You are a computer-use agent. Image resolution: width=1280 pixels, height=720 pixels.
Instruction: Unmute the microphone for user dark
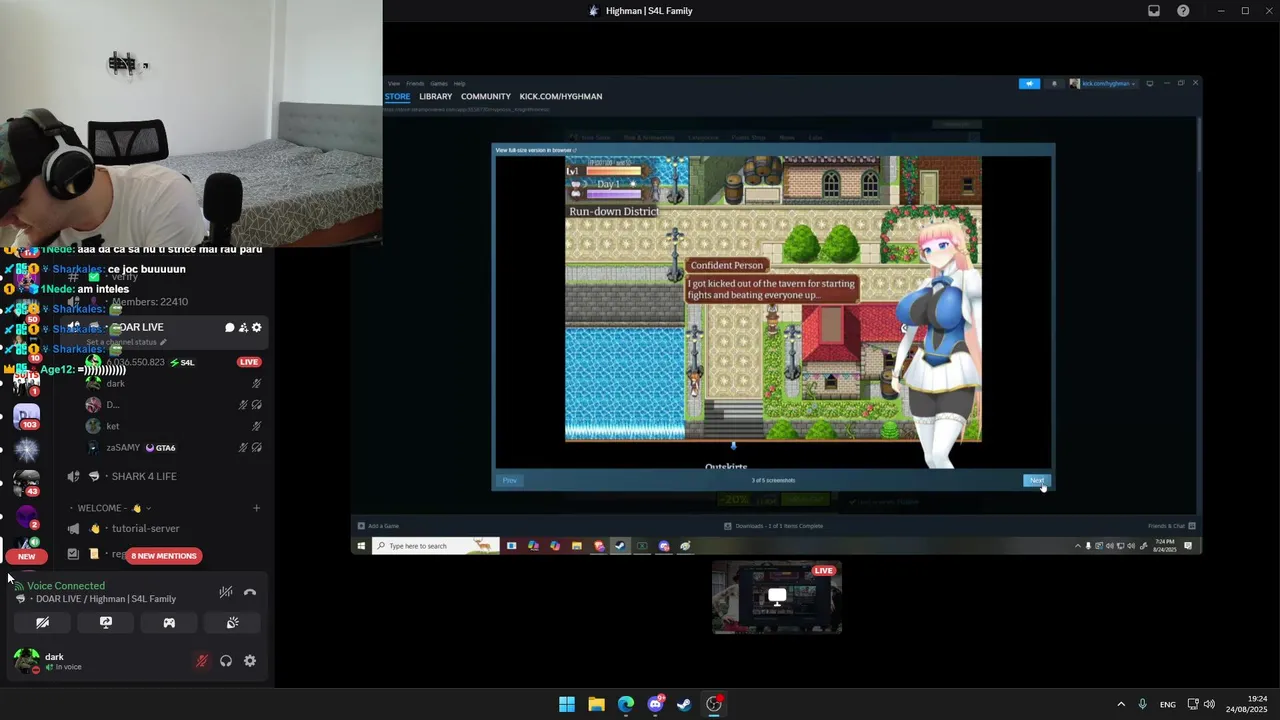(x=201, y=661)
